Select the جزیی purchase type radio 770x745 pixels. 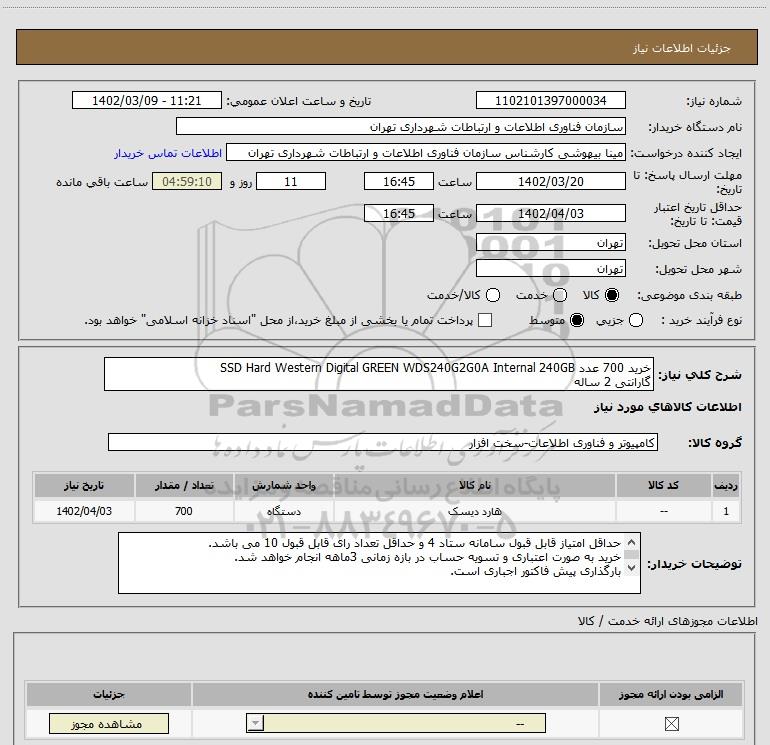pos(636,320)
